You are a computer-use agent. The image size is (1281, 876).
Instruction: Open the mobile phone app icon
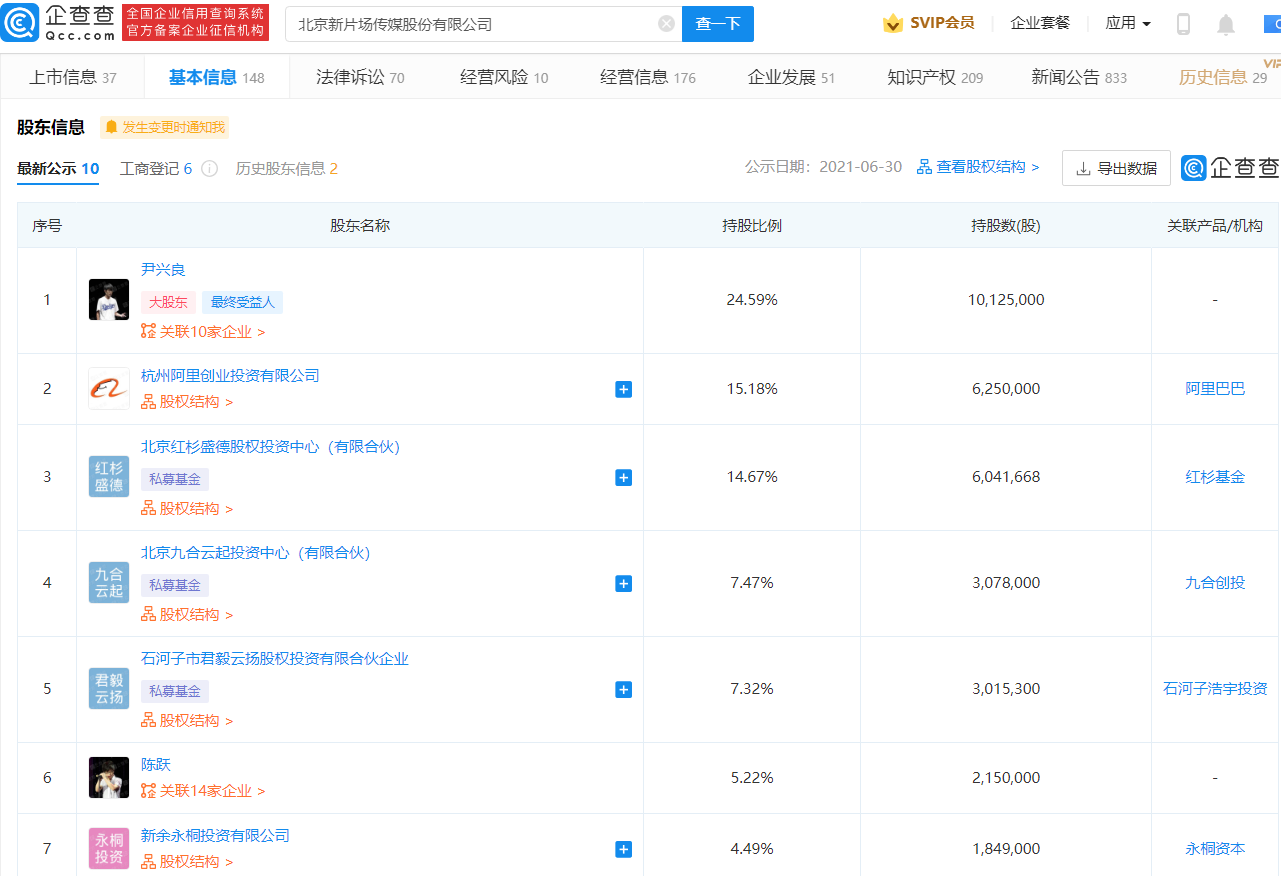point(1183,24)
